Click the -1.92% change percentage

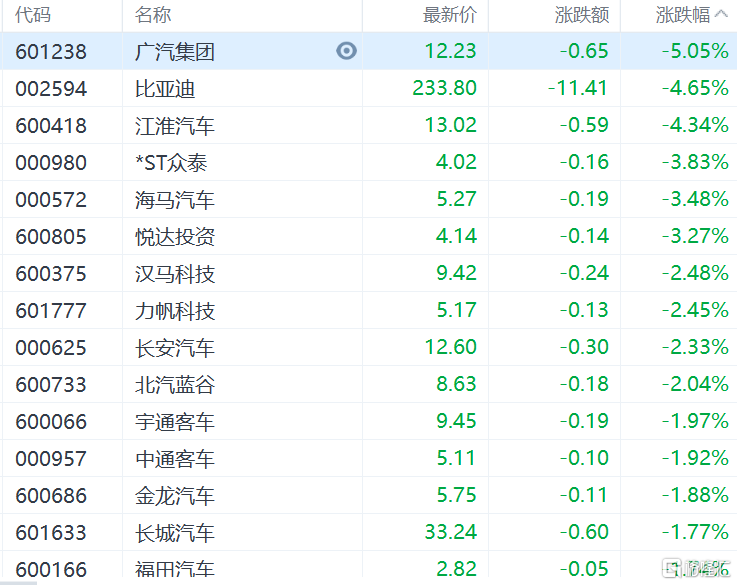click(x=695, y=458)
